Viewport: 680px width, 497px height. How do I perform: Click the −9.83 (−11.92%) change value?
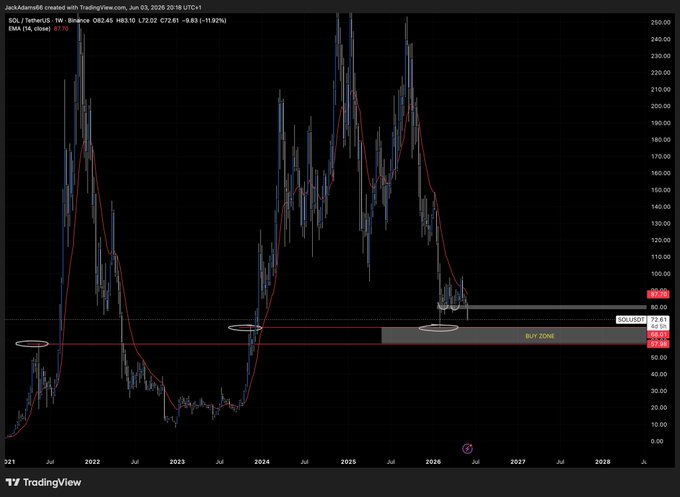[204, 20]
